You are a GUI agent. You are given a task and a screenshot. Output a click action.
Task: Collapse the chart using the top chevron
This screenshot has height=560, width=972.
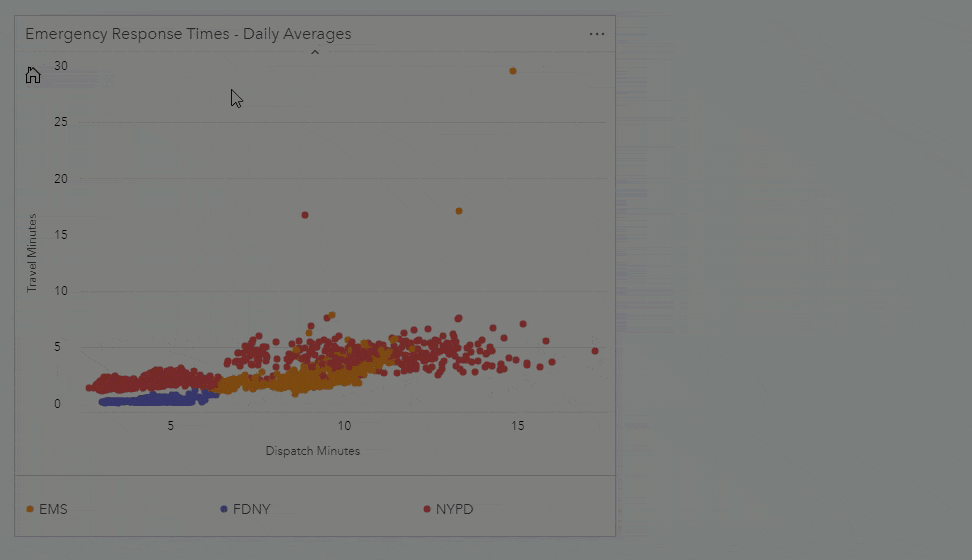tap(315, 52)
